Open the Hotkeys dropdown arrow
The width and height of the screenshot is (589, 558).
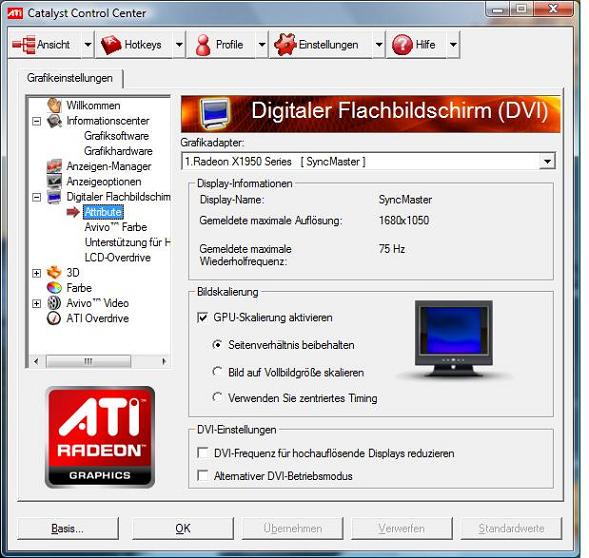point(180,45)
